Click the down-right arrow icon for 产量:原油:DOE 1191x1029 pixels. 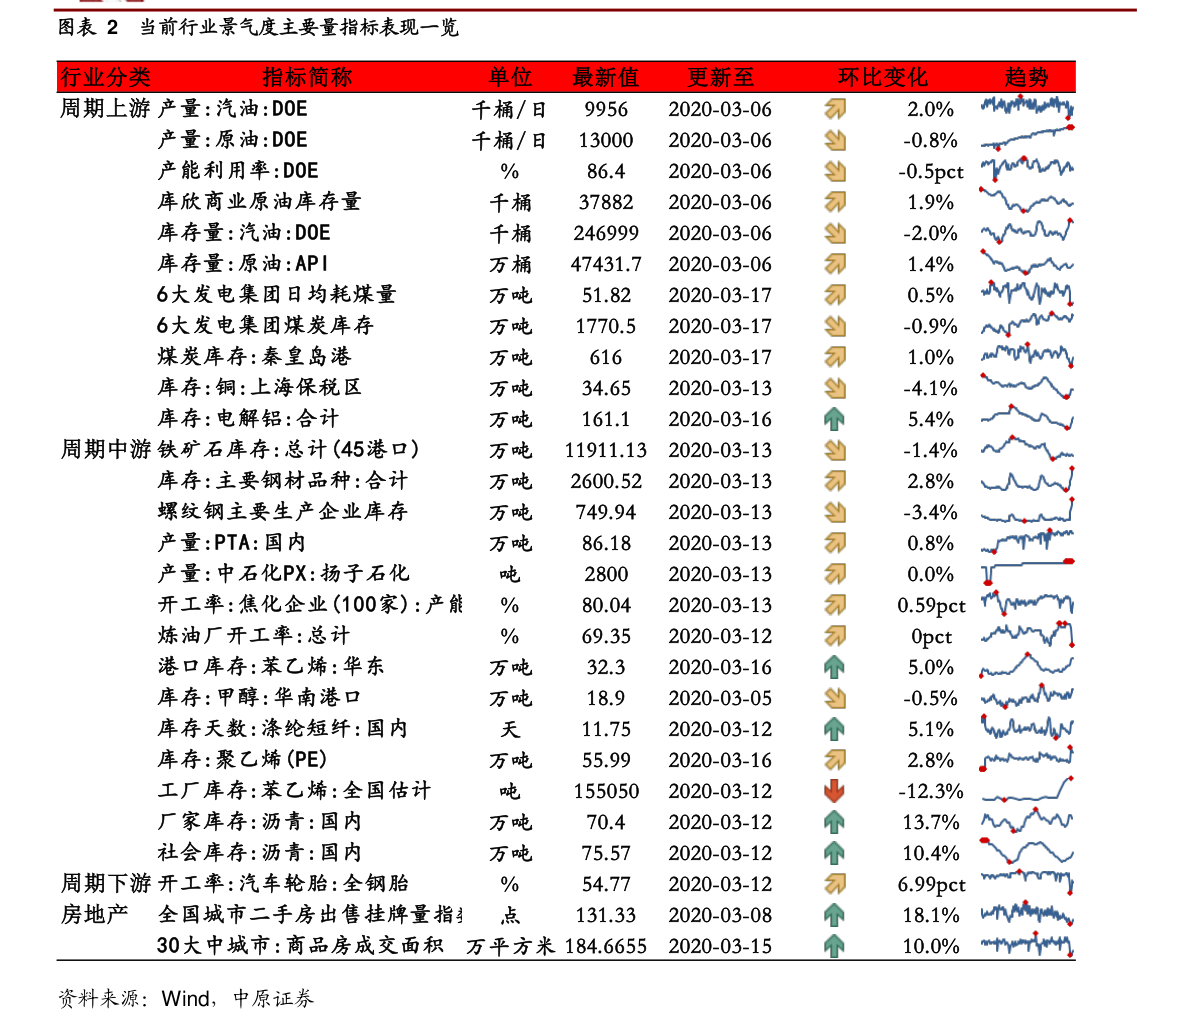[x=835, y=140]
